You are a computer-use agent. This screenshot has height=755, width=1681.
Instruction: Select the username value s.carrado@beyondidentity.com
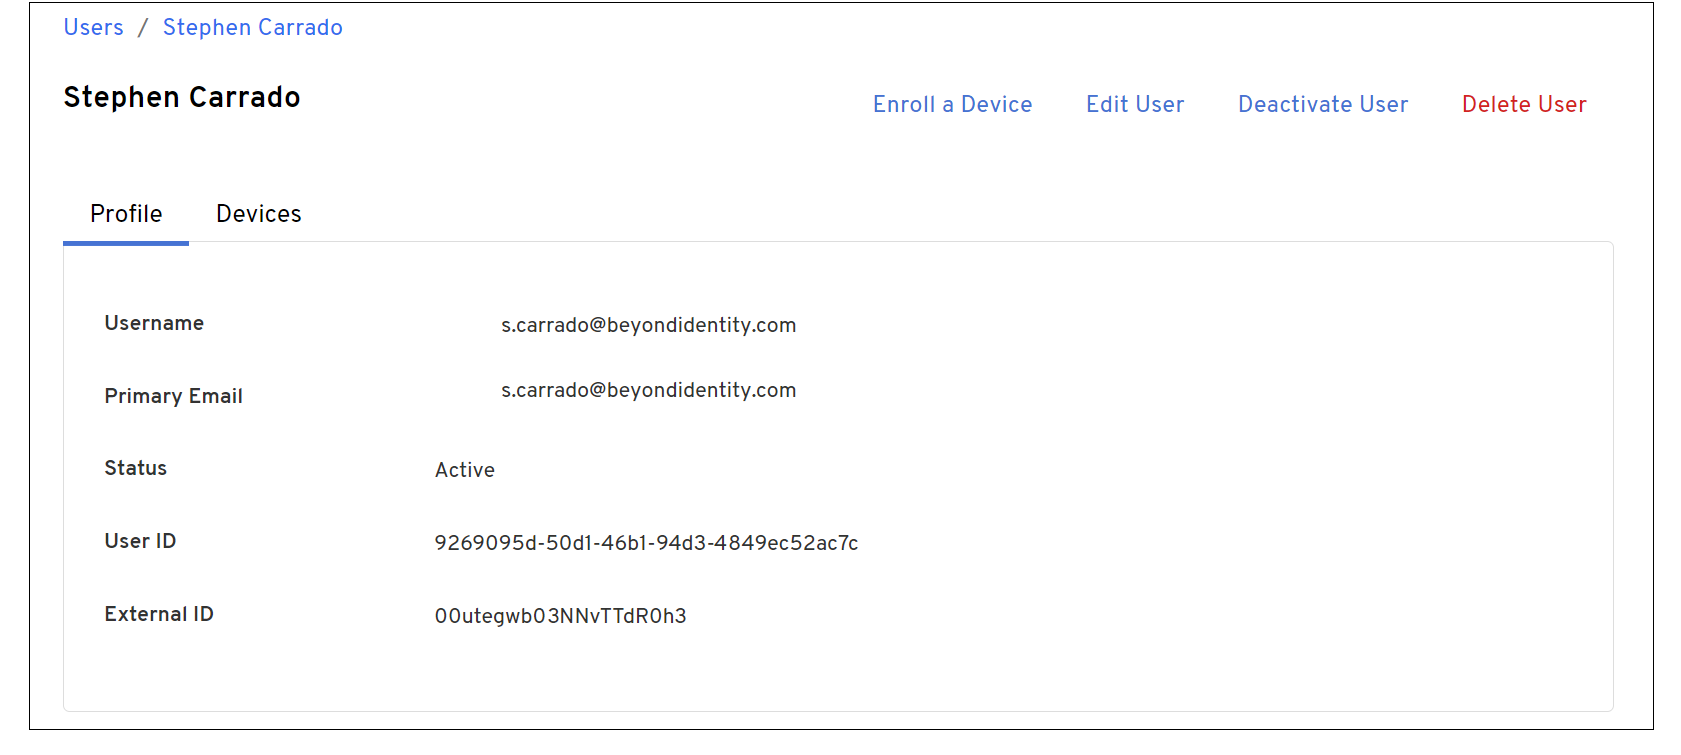pyautogui.click(x=648, y=325)
